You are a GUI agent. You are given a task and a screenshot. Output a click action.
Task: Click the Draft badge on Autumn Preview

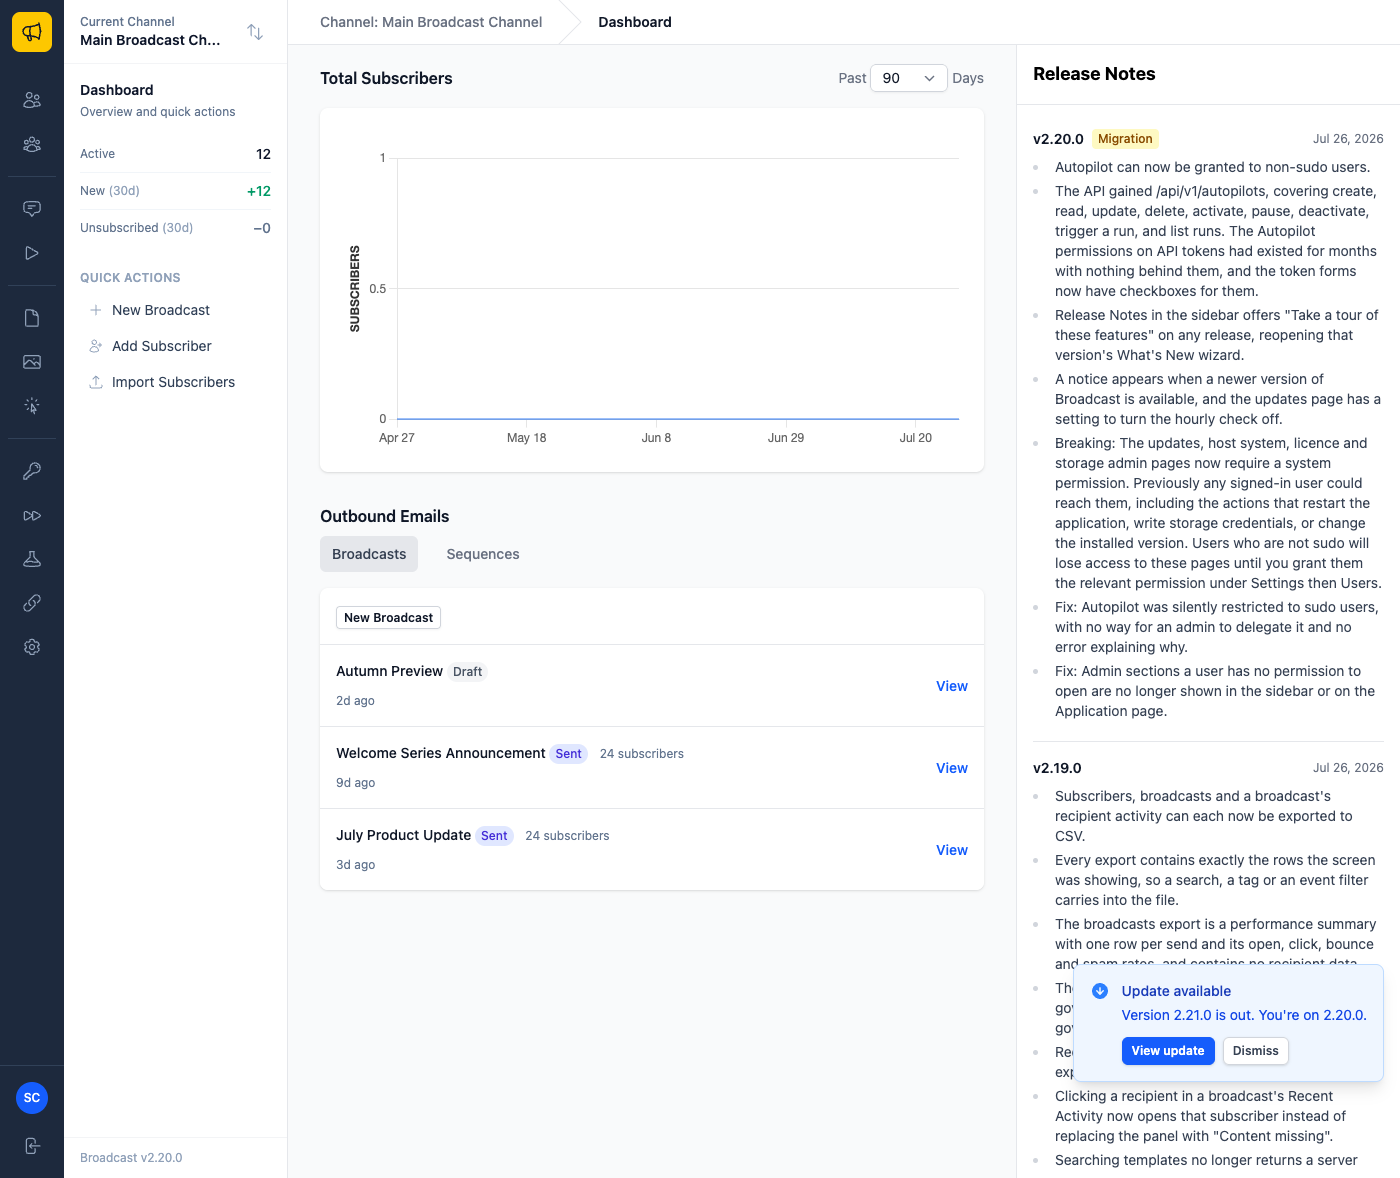pos(467,672)
